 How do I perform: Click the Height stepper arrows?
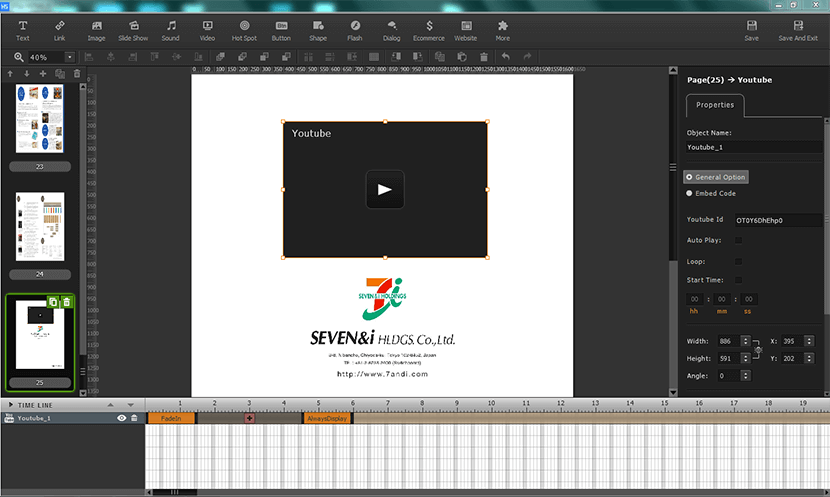point(745,358)
